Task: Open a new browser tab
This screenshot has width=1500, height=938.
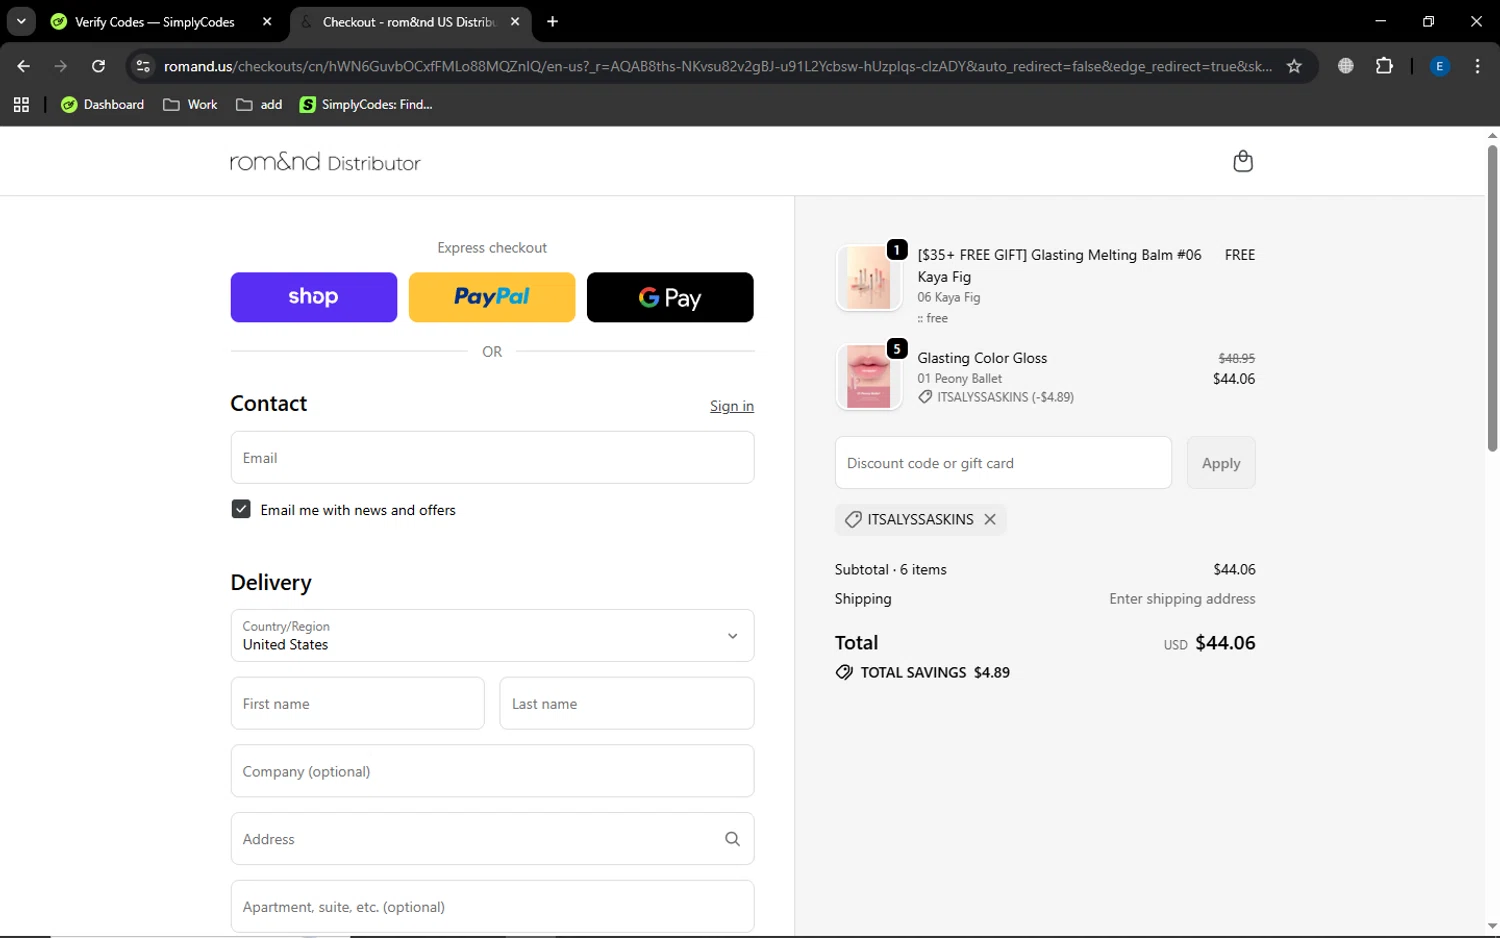Action: [x=552, y=21]
